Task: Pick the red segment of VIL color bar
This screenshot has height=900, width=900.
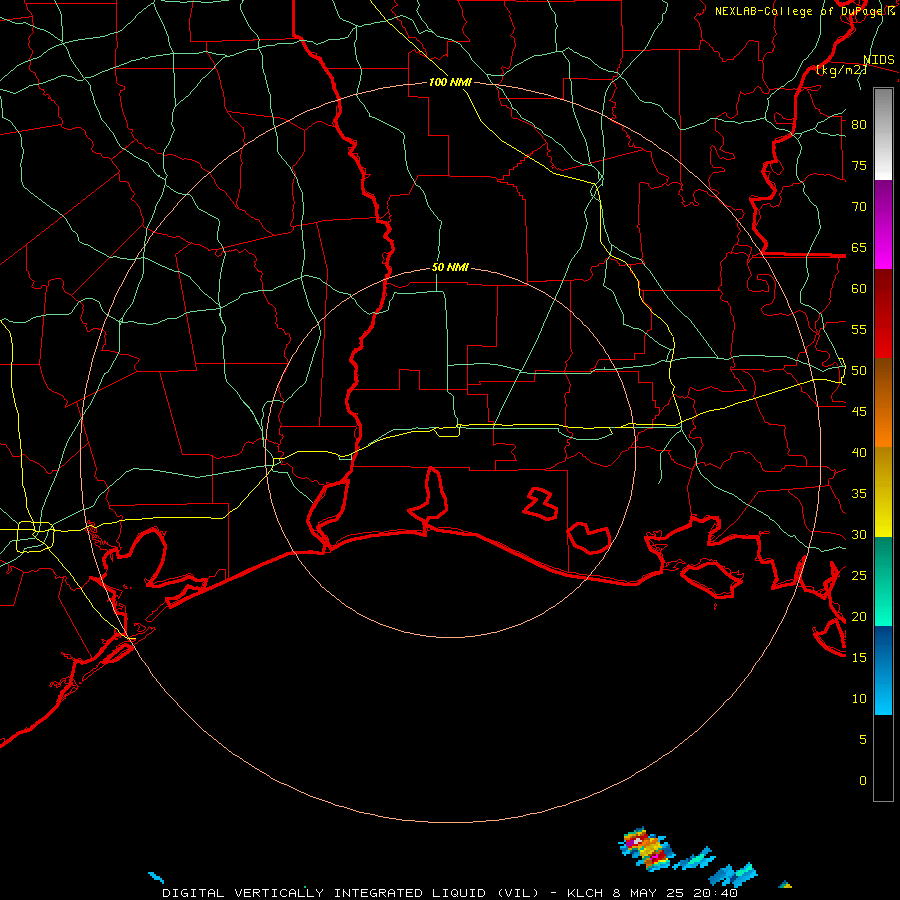Action: pyautogui.click(x=883, y=314)
